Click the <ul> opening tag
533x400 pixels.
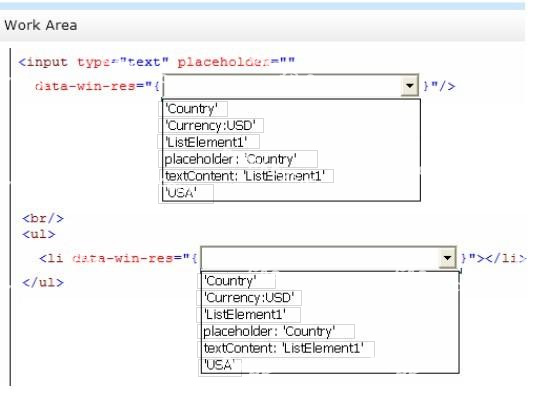39,234
